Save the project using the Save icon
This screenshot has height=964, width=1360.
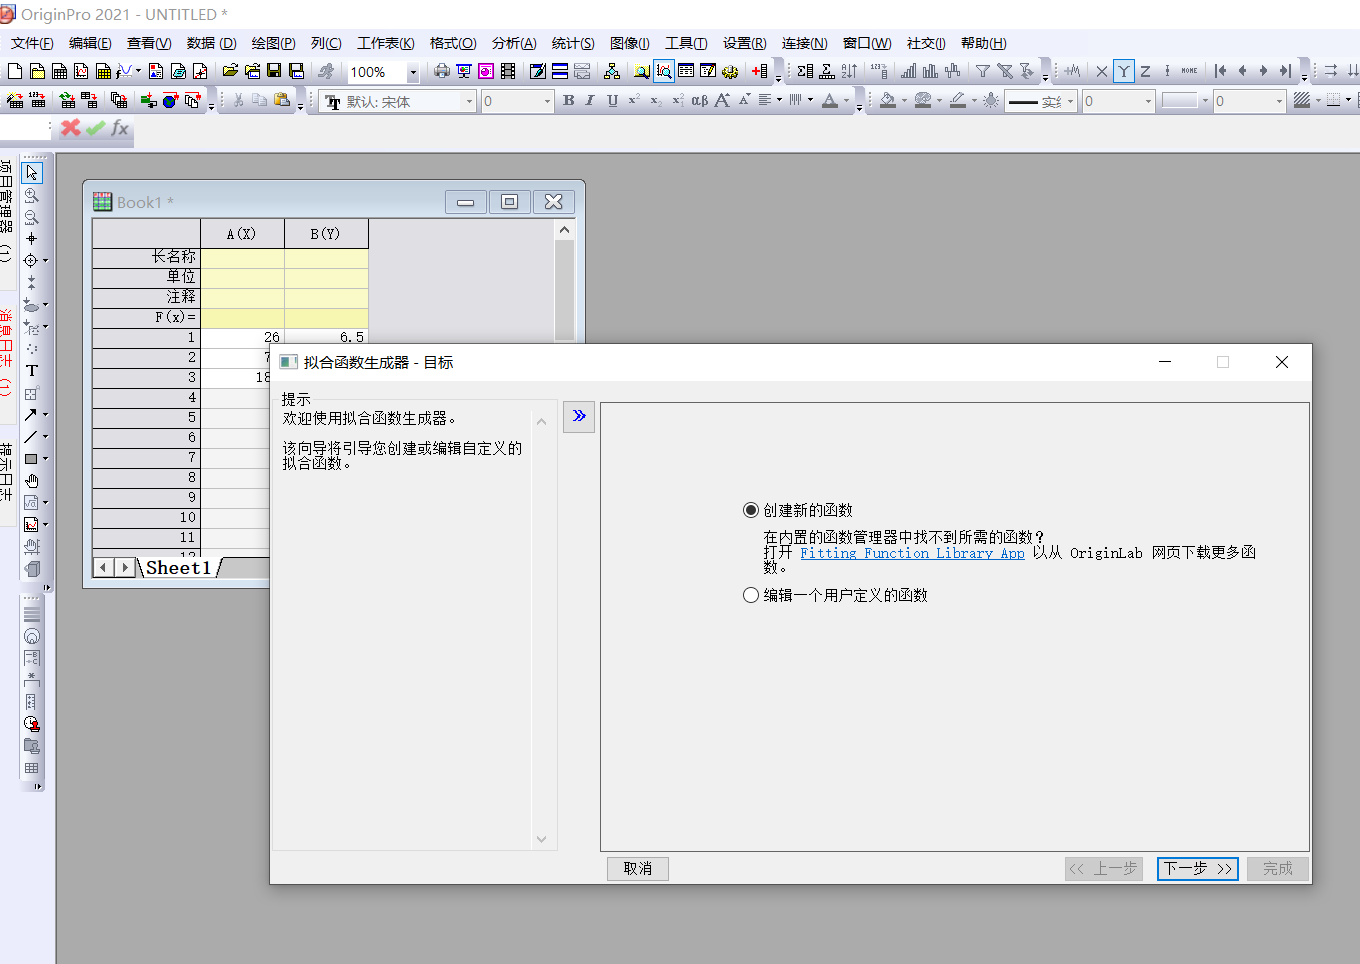tap(273, 71)
